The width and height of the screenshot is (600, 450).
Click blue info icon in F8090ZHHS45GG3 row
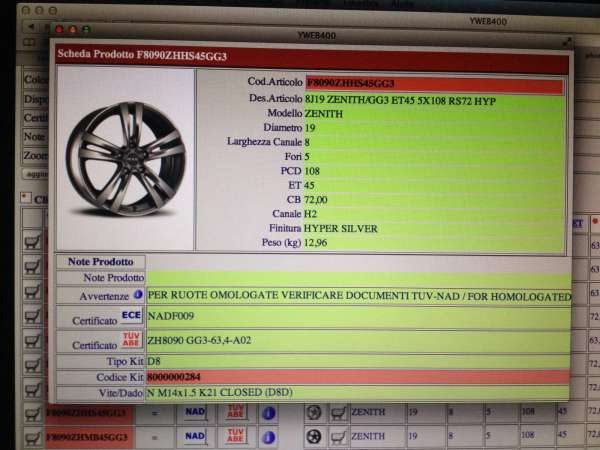[x=269, y=413]
